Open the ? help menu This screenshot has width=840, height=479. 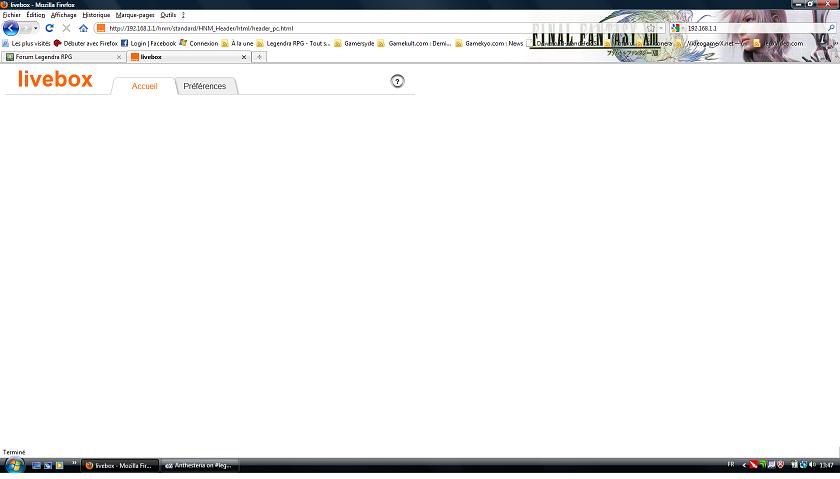pyautogui.click(x=183, y=15)
